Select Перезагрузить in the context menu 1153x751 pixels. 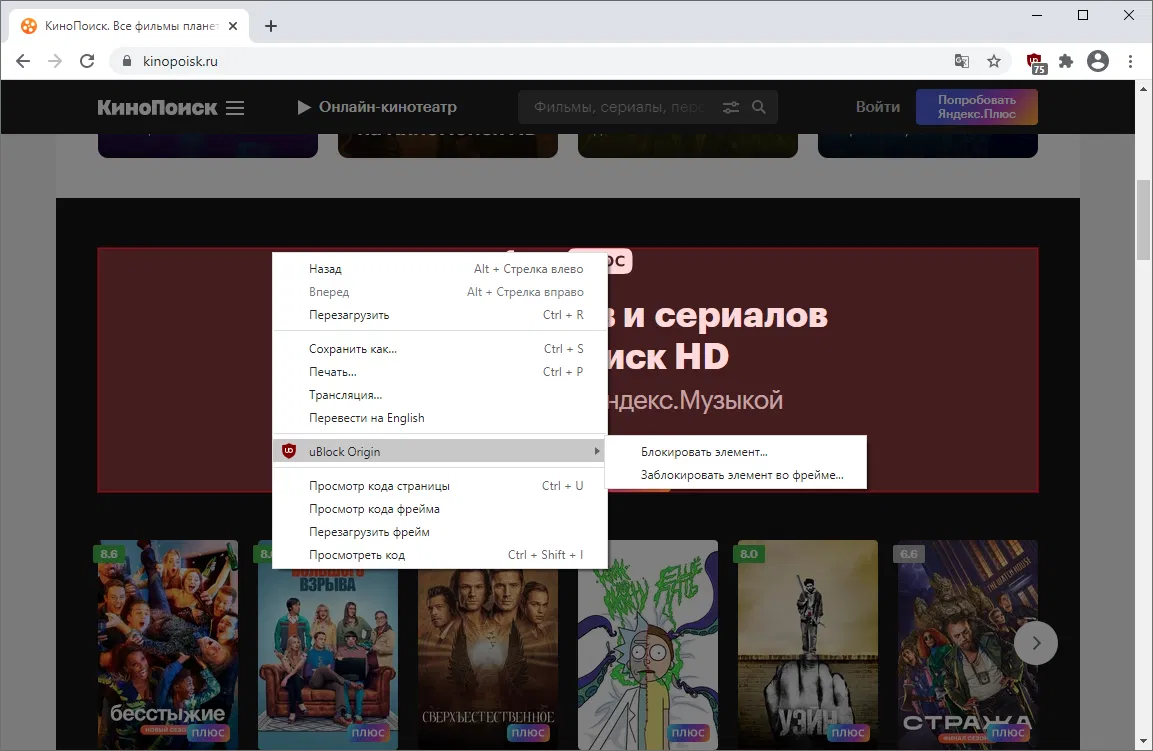[440, 315]
